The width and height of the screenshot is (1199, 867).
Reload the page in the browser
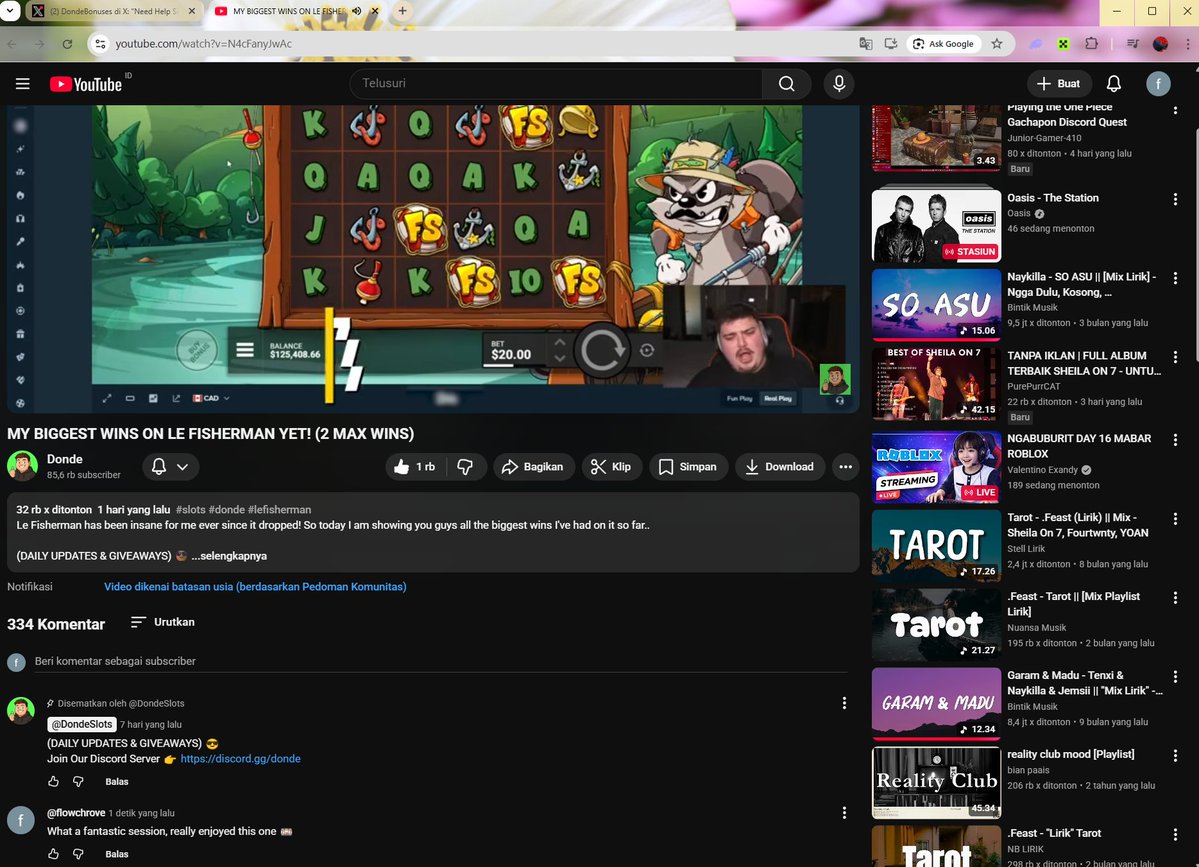(x=67, y=44)
